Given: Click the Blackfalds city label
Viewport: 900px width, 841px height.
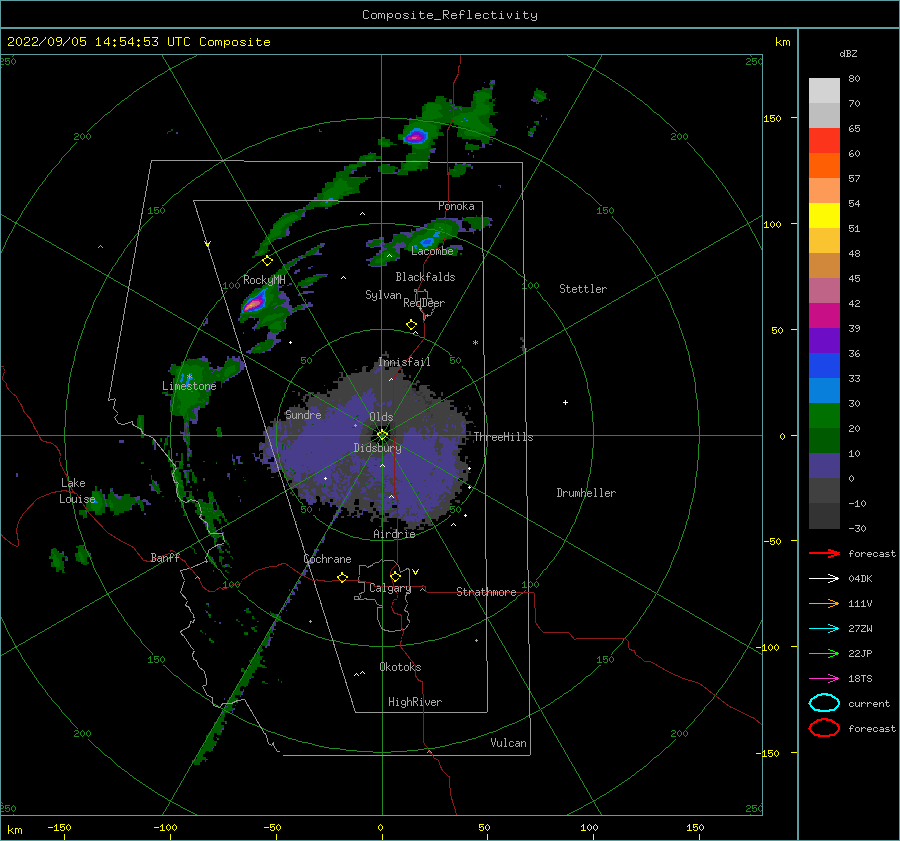Looking at the screenshot, I should 425,277.
